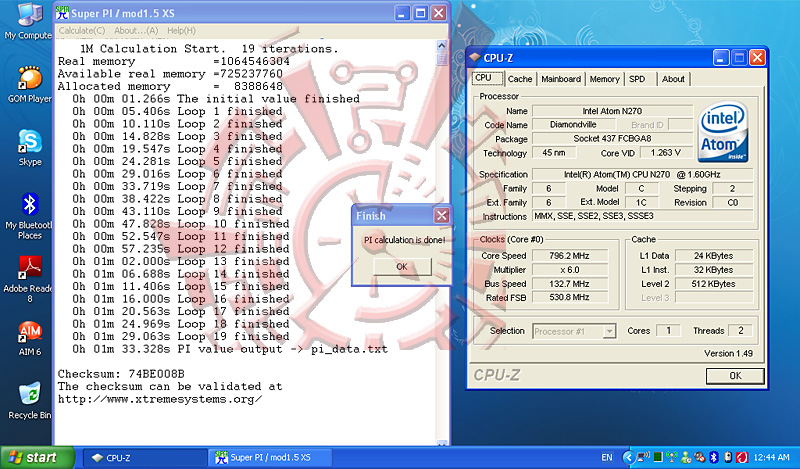
Task: Click the xtremesystems.org URL text in Super PI
Action: 160,399
